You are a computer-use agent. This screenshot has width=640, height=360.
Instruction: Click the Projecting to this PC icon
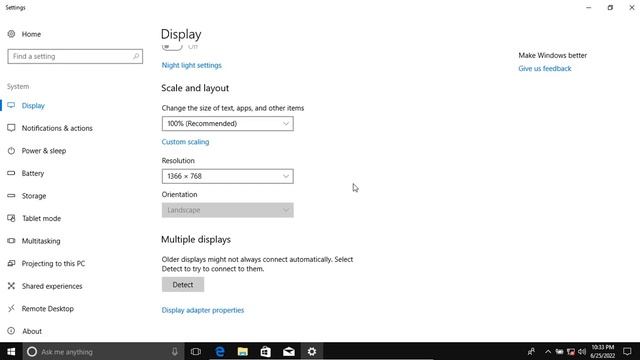point(11,263)
